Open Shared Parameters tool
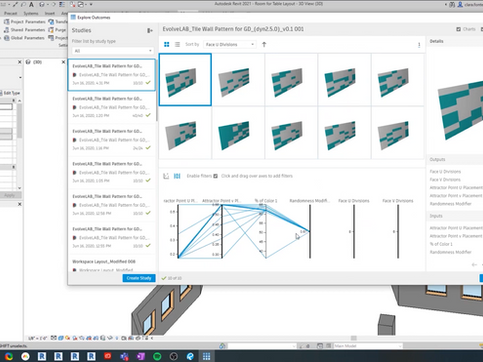 pyautogui.click(x=24, y=30)
